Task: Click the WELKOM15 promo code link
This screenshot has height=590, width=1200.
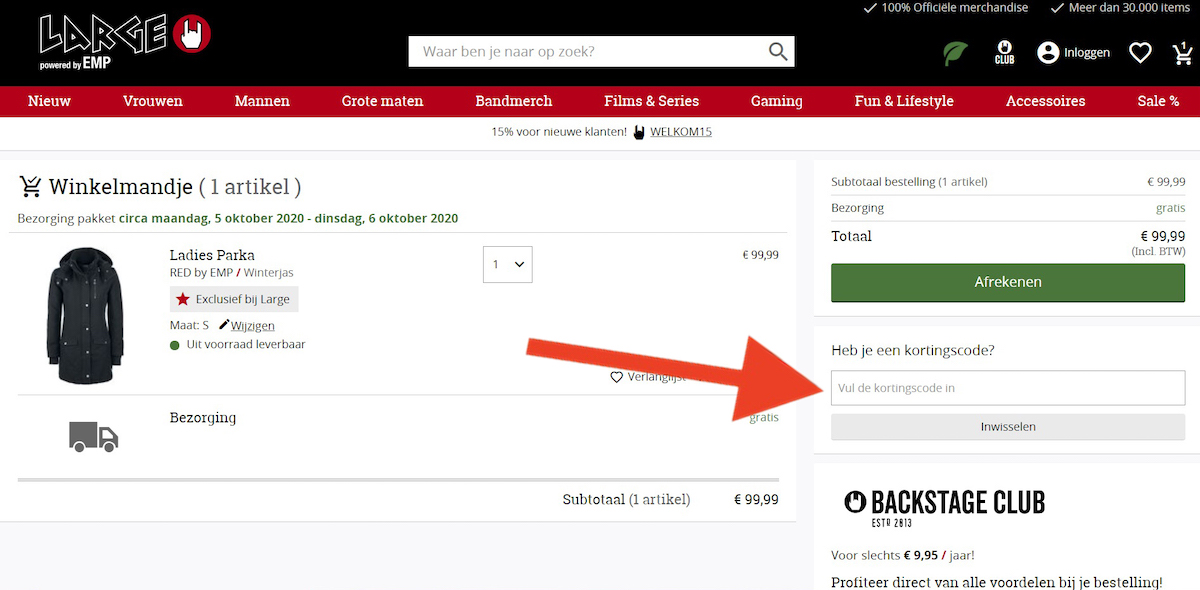Action: 681,132
